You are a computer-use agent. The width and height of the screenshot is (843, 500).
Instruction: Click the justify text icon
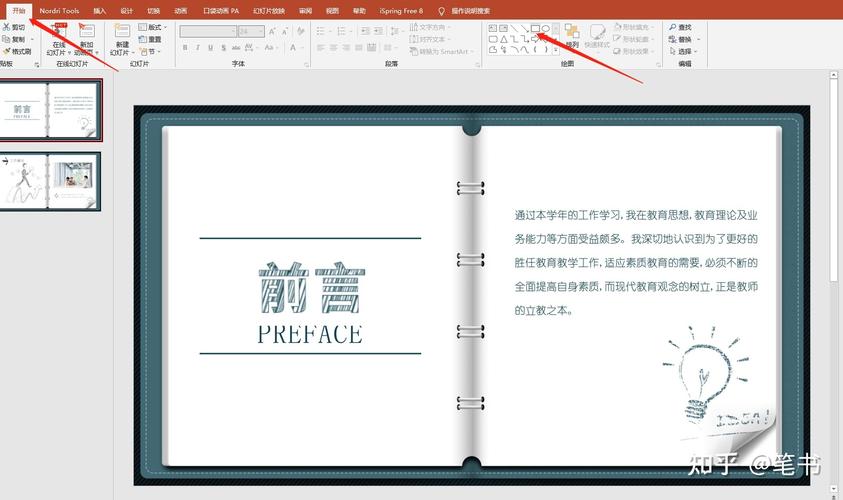(x=359, y=48)
